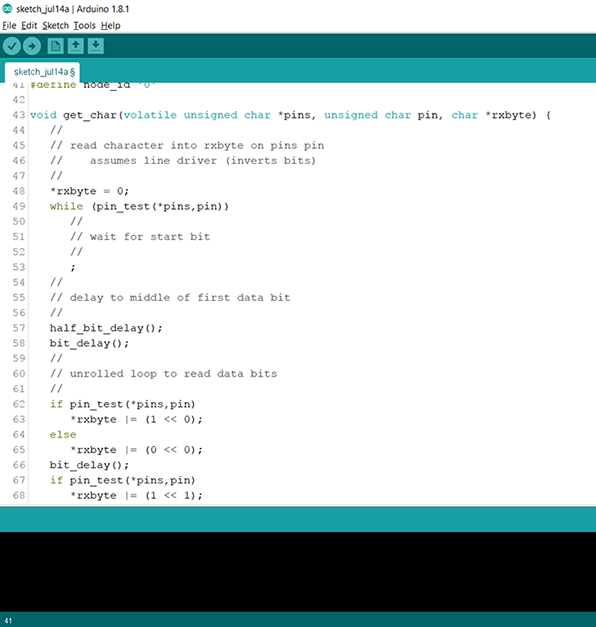Click comment 'delay to middle of first data bit'
Image resolution: width=596 pixels, height=627 pixels.
click(x=170, y=298)
